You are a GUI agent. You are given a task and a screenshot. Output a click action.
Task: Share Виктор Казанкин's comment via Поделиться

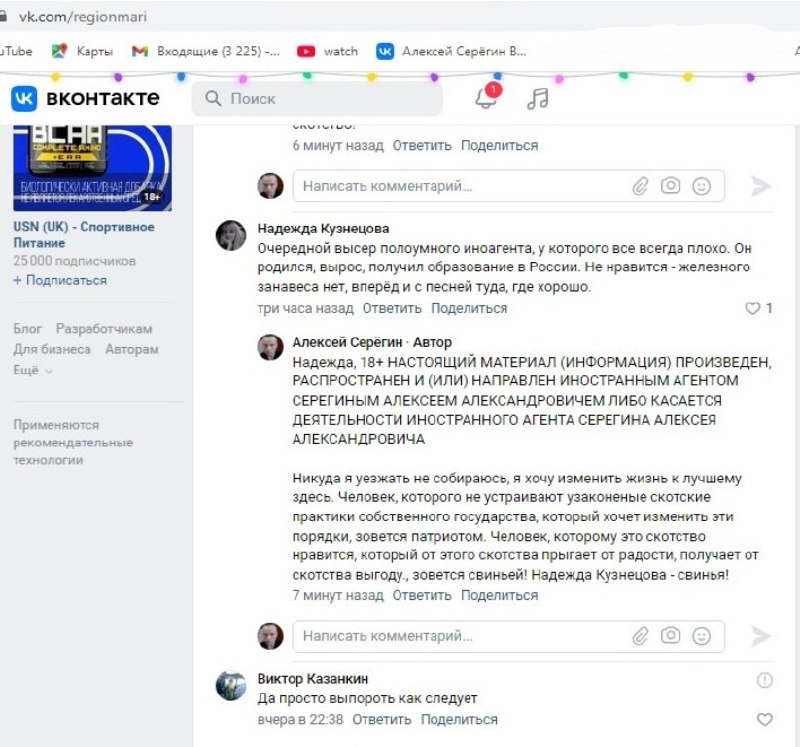459,719
